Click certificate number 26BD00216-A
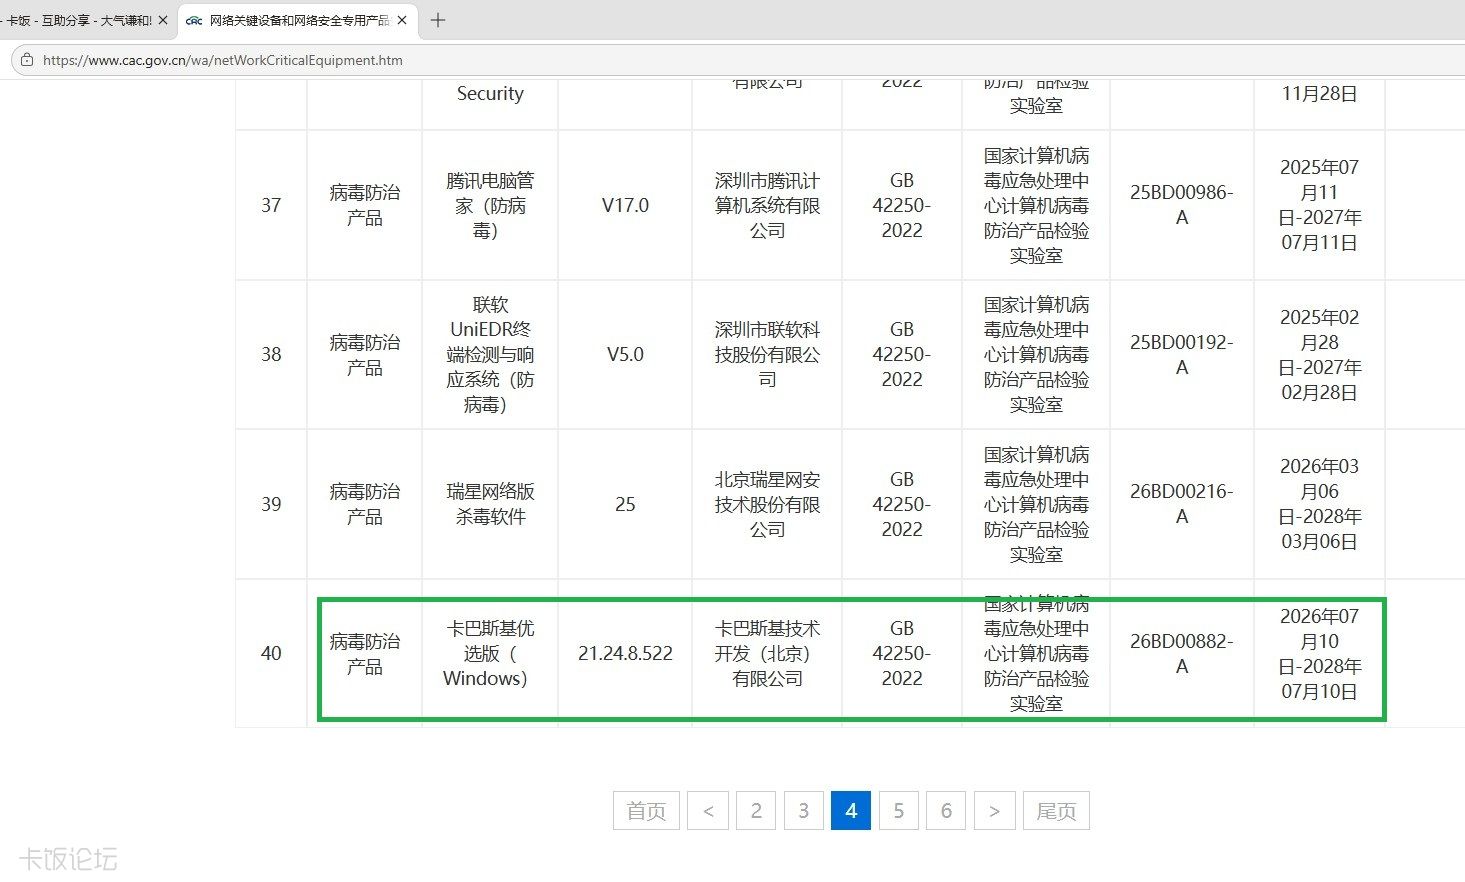Screen dimensions: 1465x882 pyautogui.click(x=1181, y=504)
